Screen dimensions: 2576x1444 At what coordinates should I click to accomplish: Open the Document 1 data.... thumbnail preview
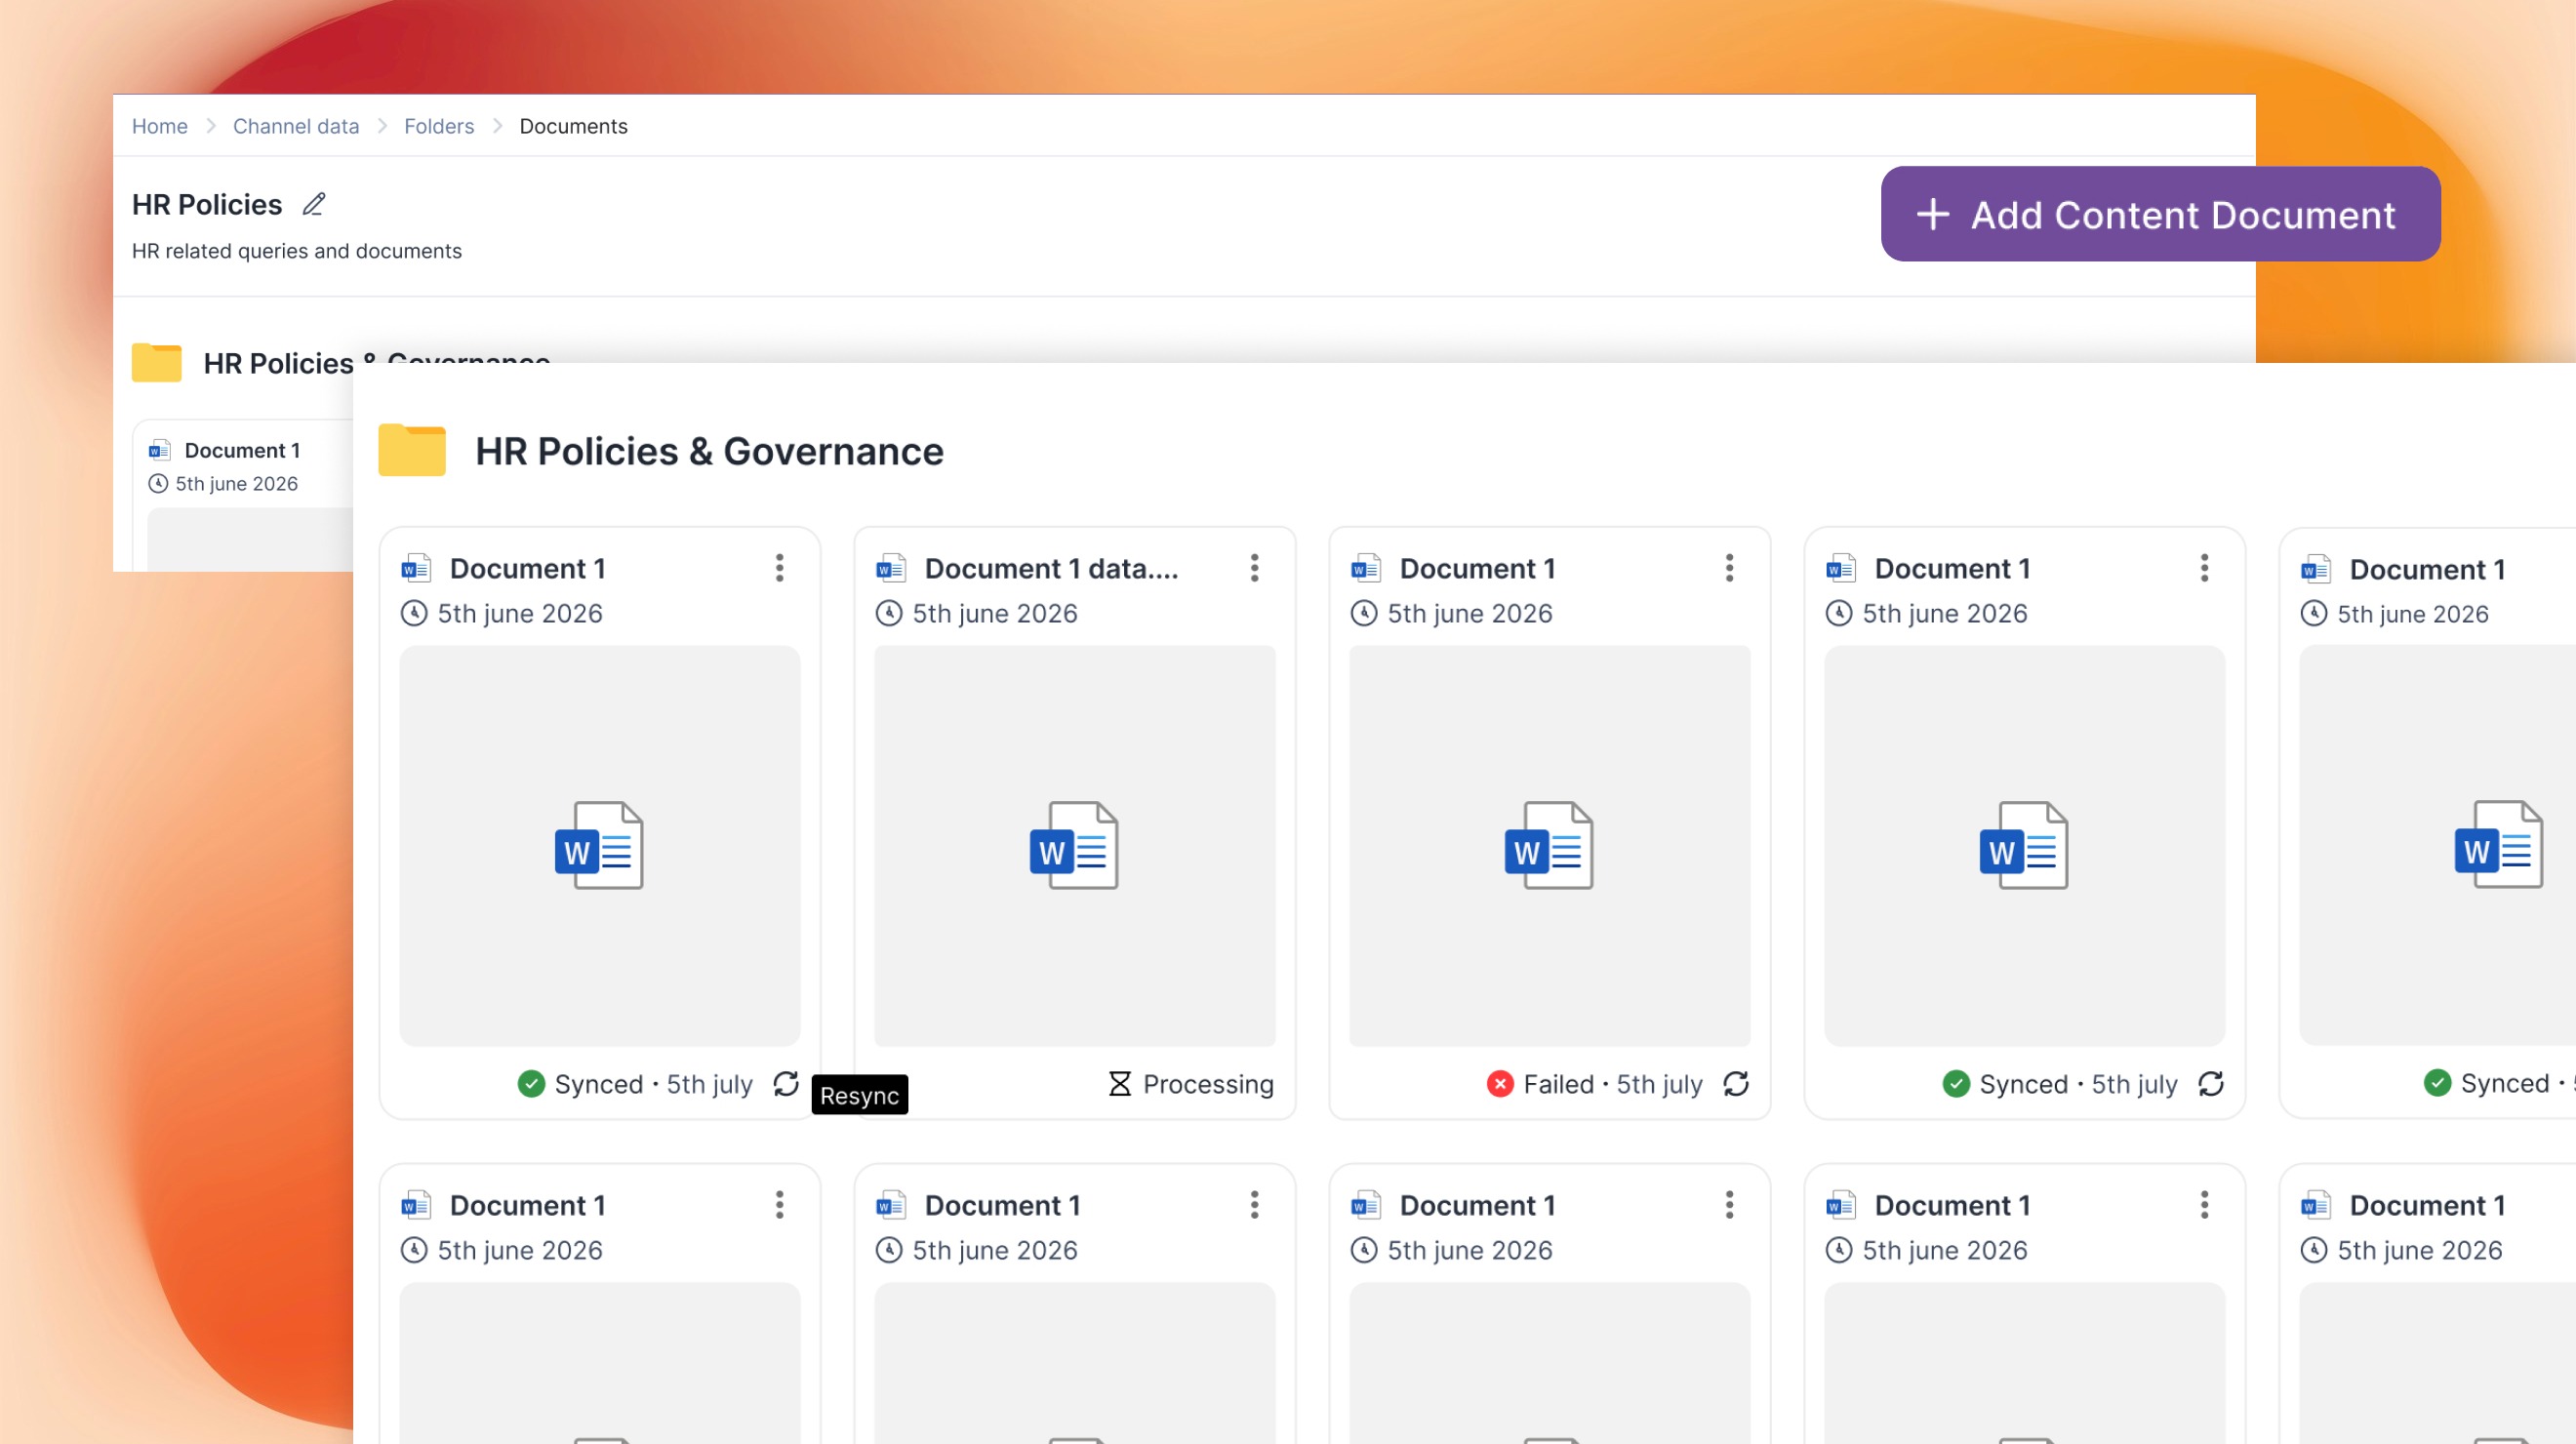click(x=1075, y=846)
